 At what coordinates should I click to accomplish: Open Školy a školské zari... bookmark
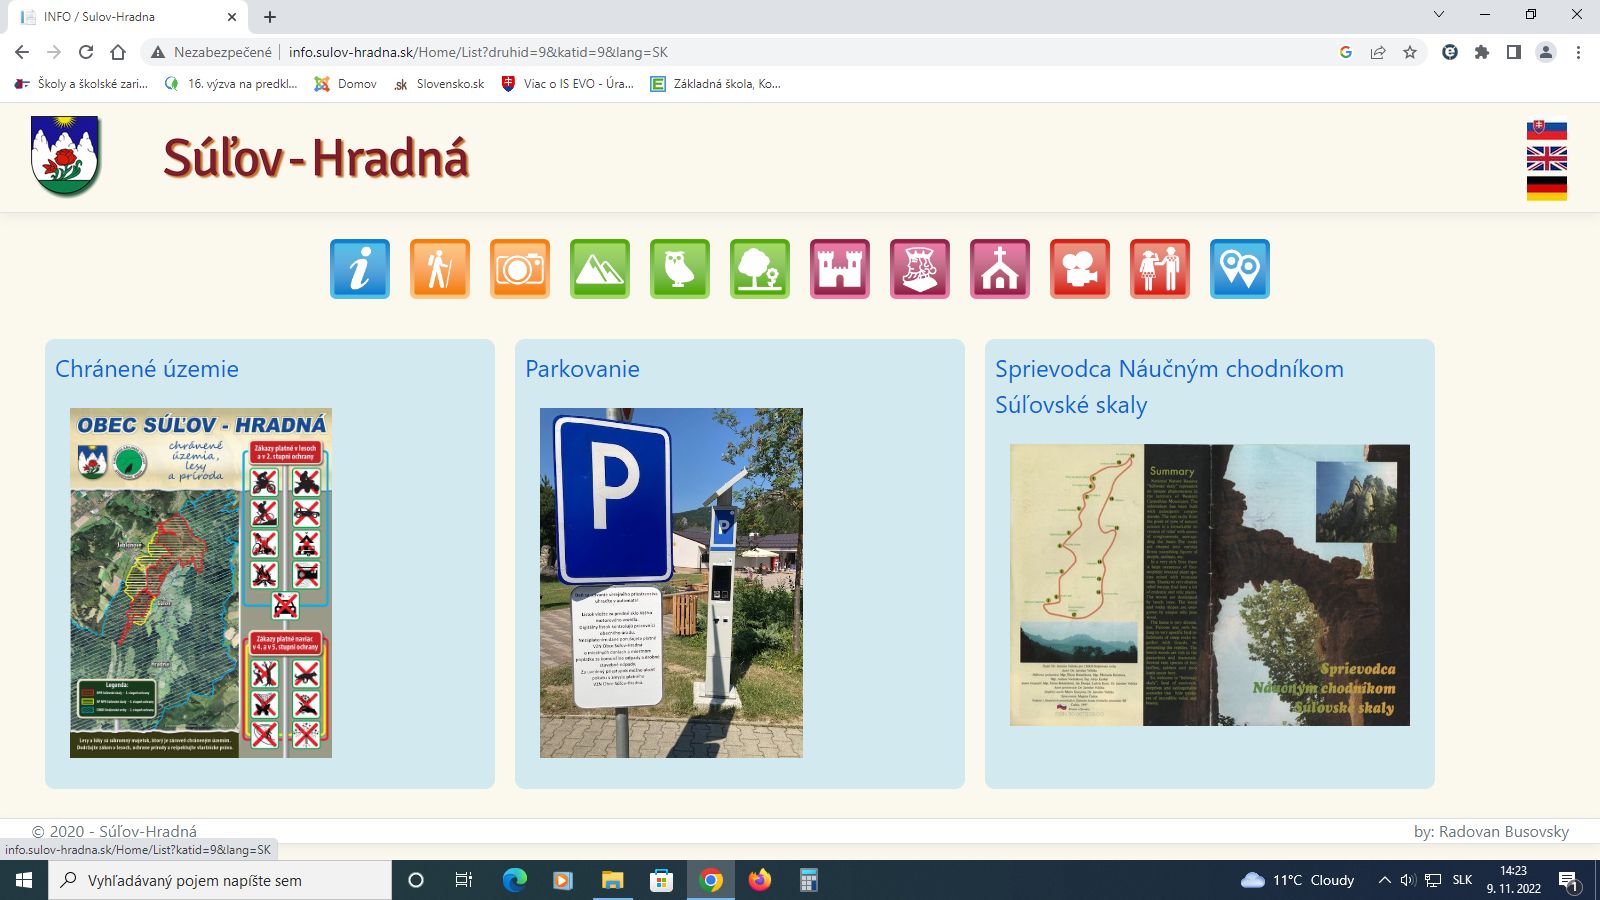pos(82,84)
